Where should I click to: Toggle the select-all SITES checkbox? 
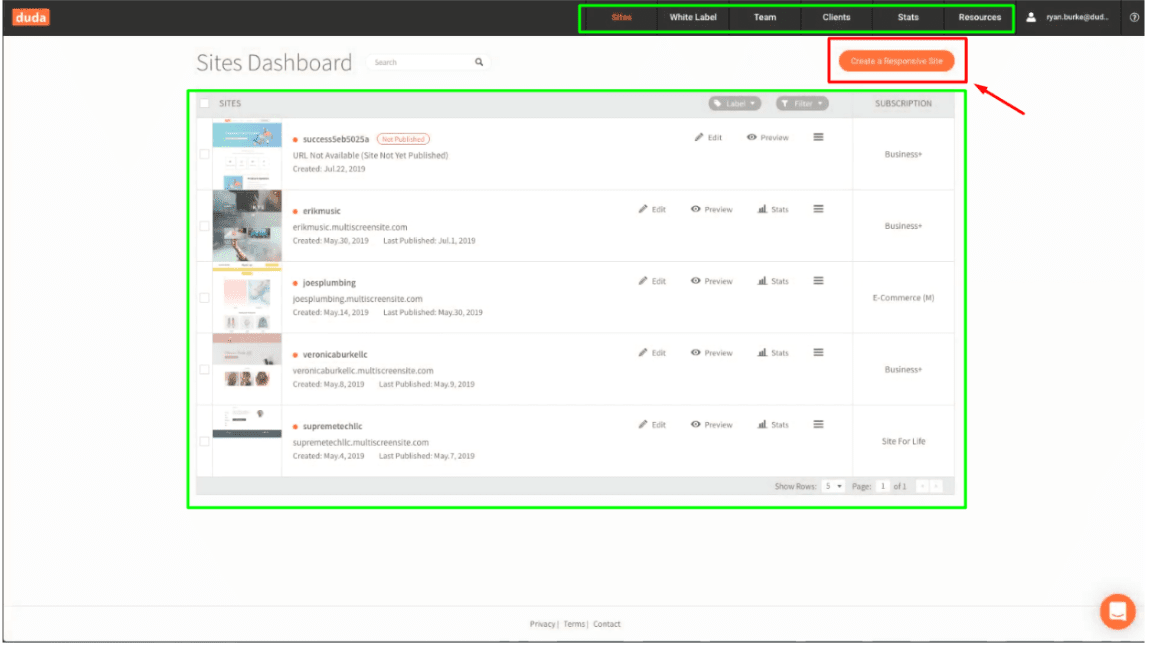point(206,104)
